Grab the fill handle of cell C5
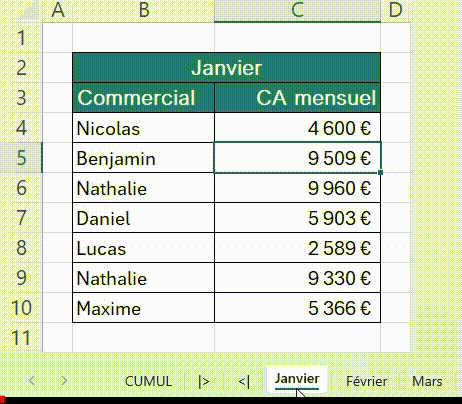The width and height of the screenshot is (462, 404). 381,172
